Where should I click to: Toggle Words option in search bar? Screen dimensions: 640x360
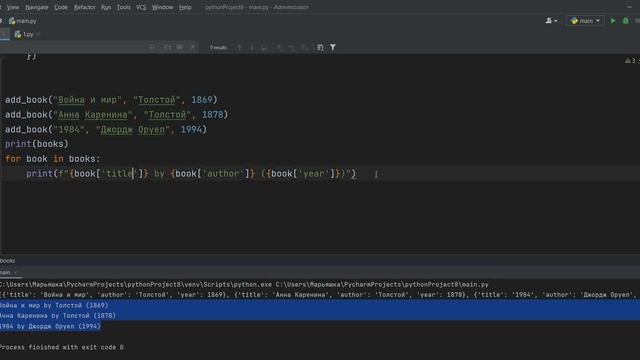click(x=180, y=47)
